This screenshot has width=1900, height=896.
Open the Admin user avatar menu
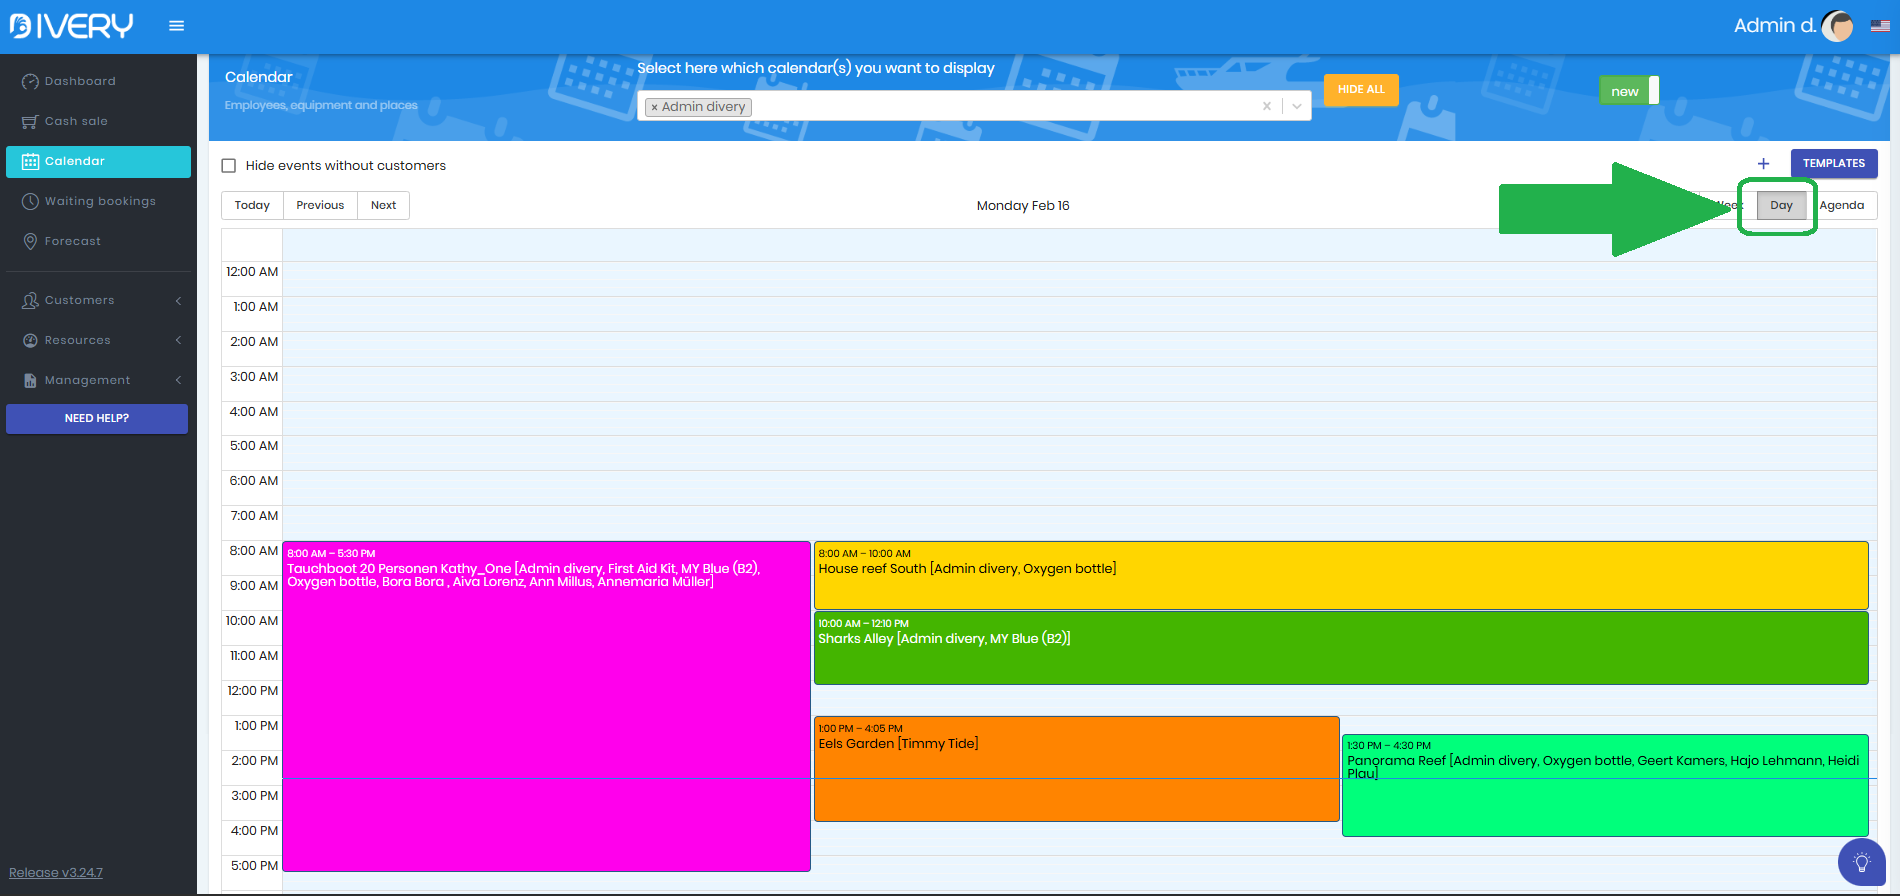point(1837,26)
